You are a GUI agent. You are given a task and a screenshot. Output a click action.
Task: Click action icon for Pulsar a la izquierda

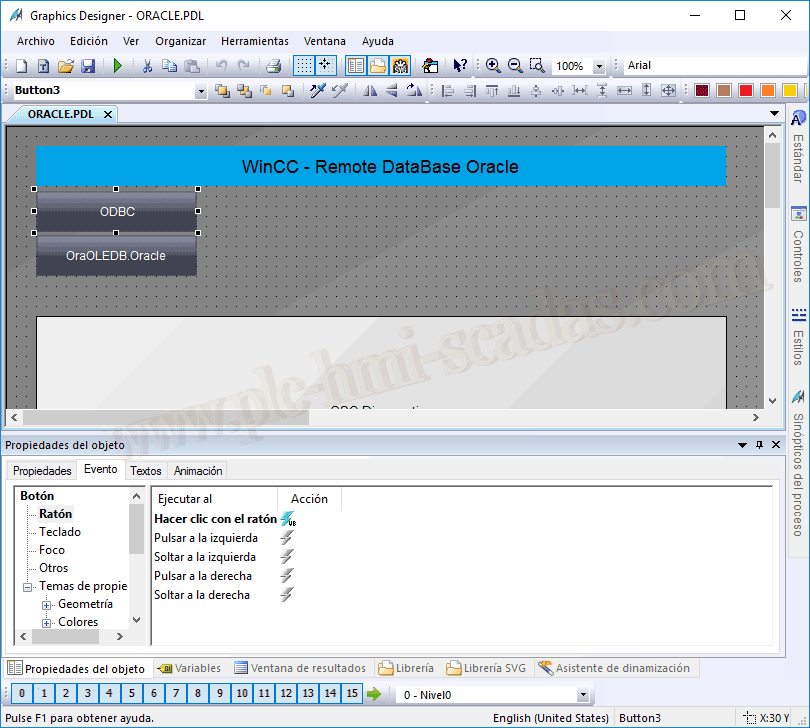coord(287,538)
